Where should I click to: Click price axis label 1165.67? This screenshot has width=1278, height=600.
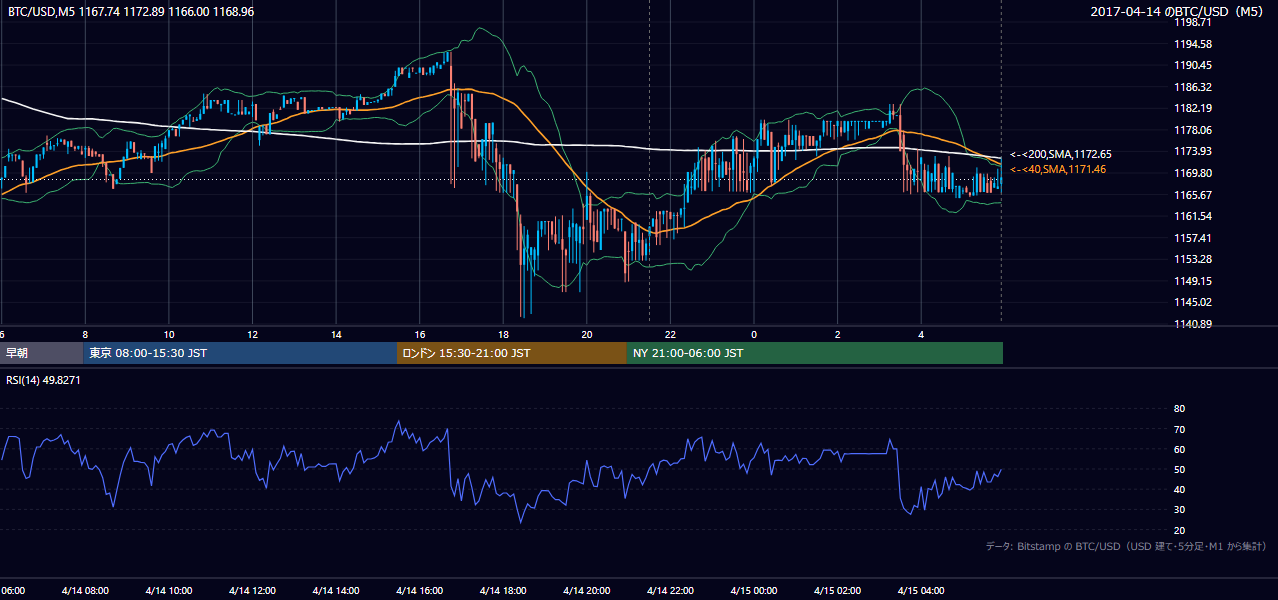1192,195
